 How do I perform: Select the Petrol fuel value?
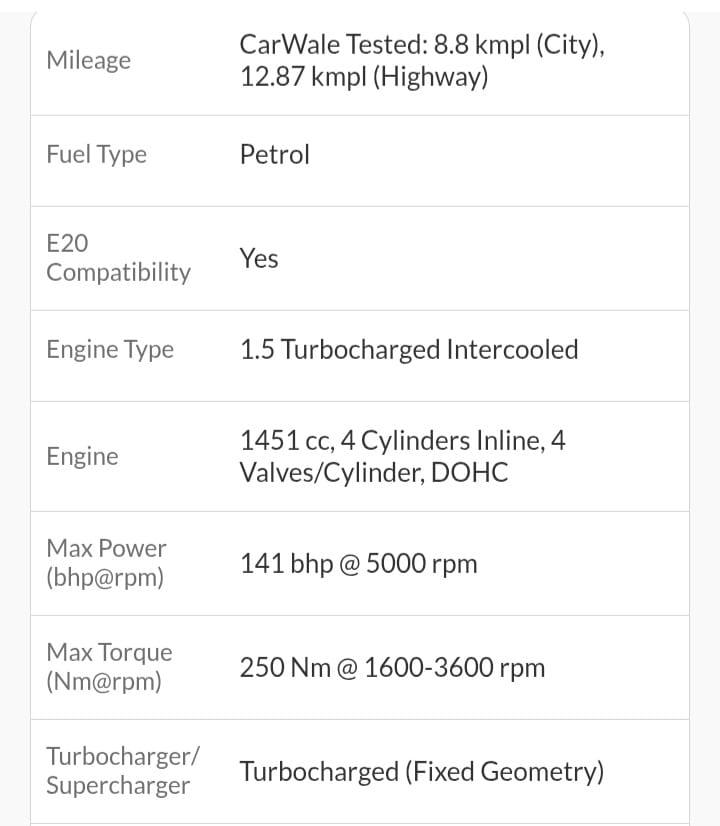coord(275,154)
